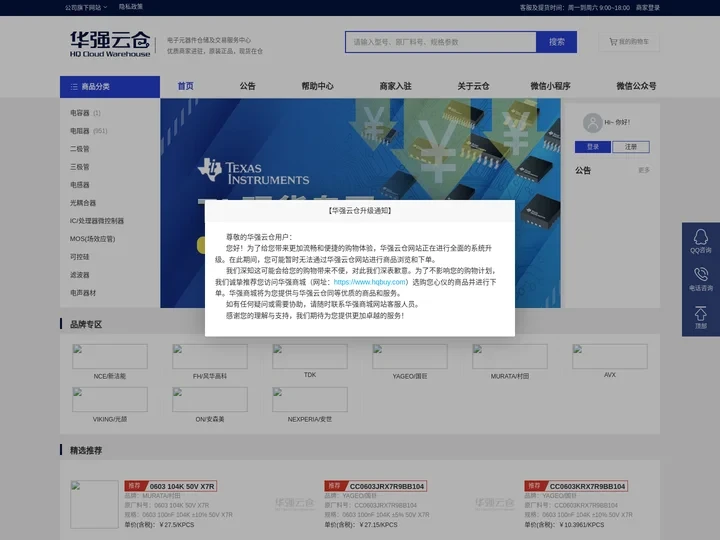Screen dimensions: 720x540
Task: Select the 商家入驻 tab
Action: point(395,86)
